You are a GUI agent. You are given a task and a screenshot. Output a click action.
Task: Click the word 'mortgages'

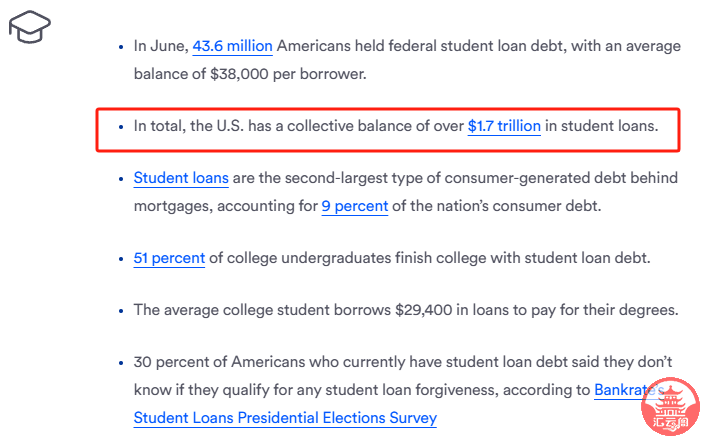pyautogui.click(x=173, y=206)
